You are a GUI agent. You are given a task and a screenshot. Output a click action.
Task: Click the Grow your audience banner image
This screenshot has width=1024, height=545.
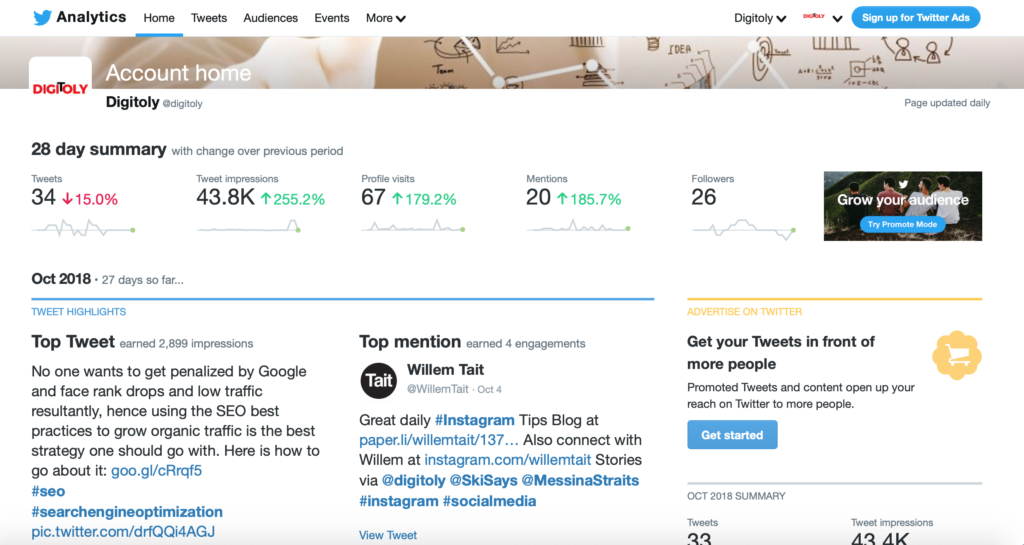click(903, 206)
